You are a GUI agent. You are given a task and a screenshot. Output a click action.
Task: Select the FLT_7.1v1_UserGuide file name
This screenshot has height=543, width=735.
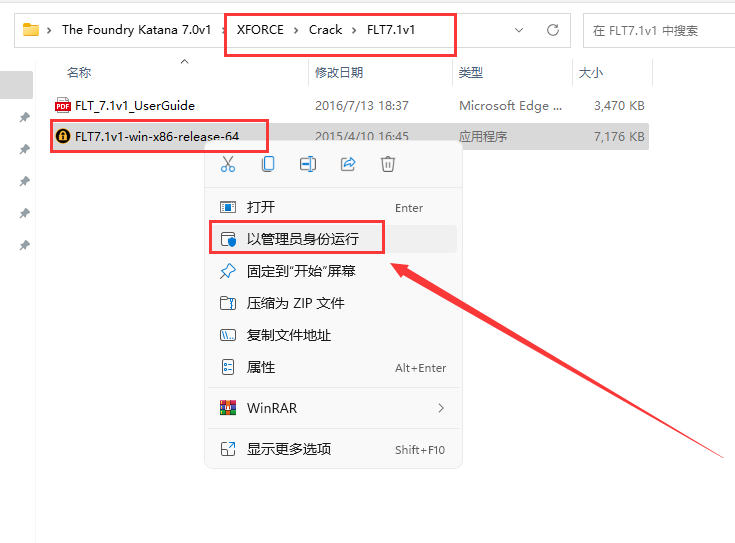(135, 106)
